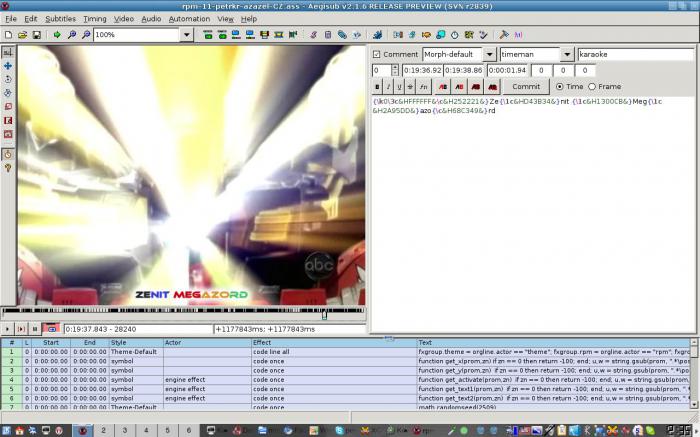
Task: Open the zoom level dropdown arrow
Action: click(187, 35)
